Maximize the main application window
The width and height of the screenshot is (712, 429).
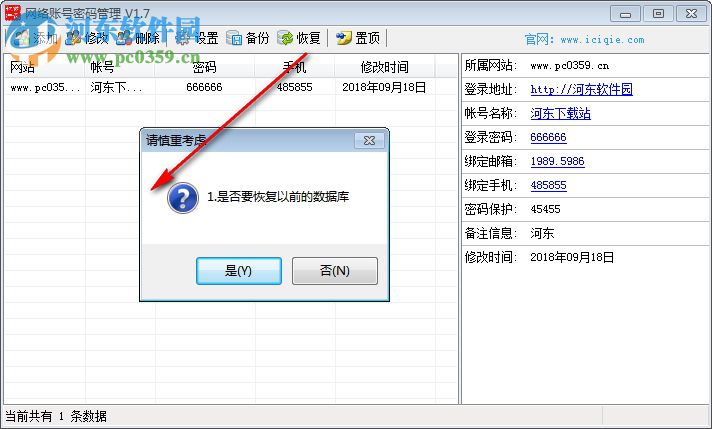[658, 14]
